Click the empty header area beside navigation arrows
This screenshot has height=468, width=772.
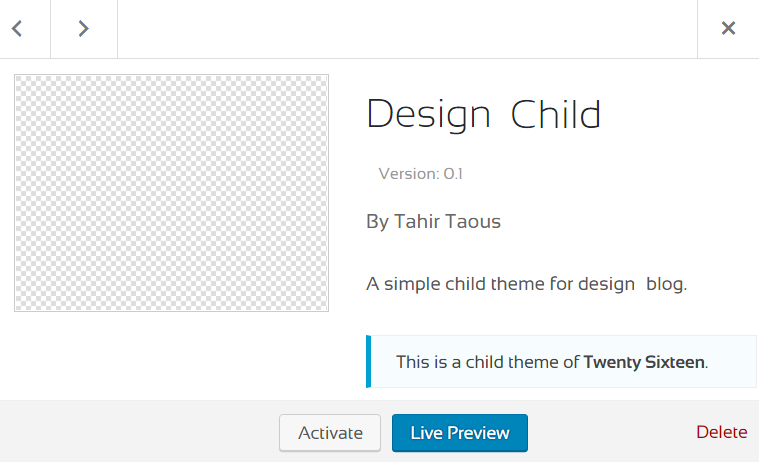point(408,29)
